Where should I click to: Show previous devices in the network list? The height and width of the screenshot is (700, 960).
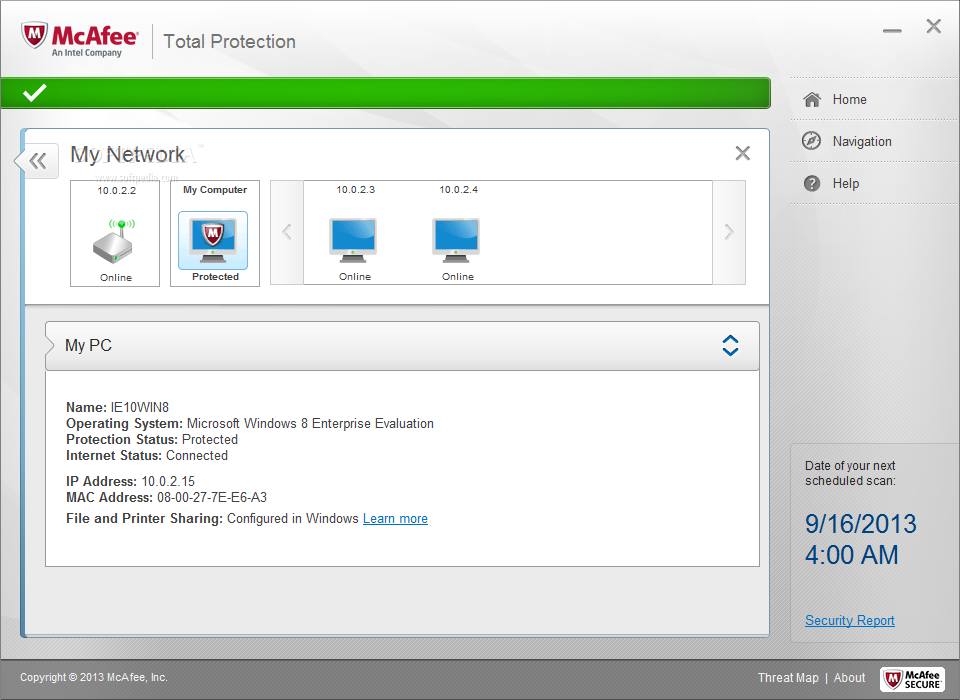tap(287, 232)
